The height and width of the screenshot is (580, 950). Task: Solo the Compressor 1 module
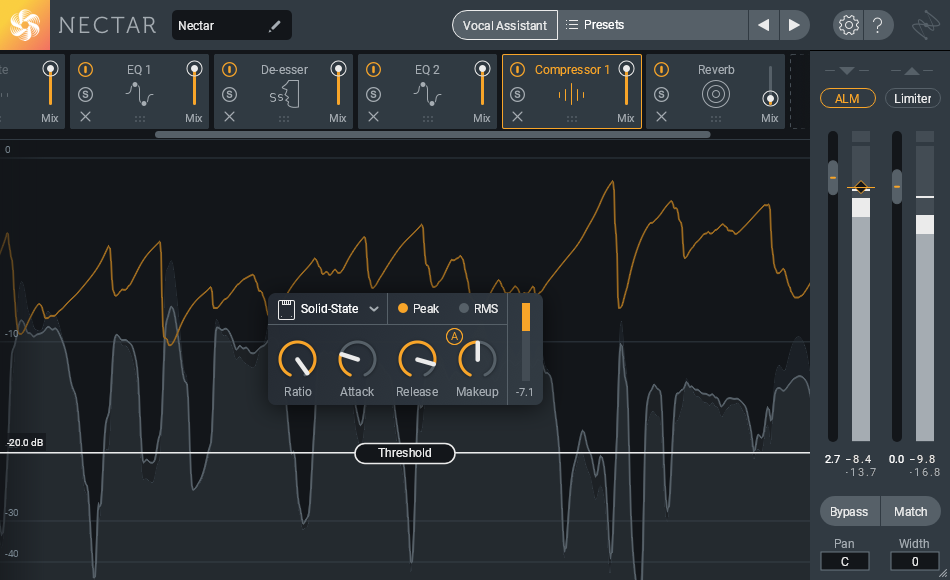517,95
